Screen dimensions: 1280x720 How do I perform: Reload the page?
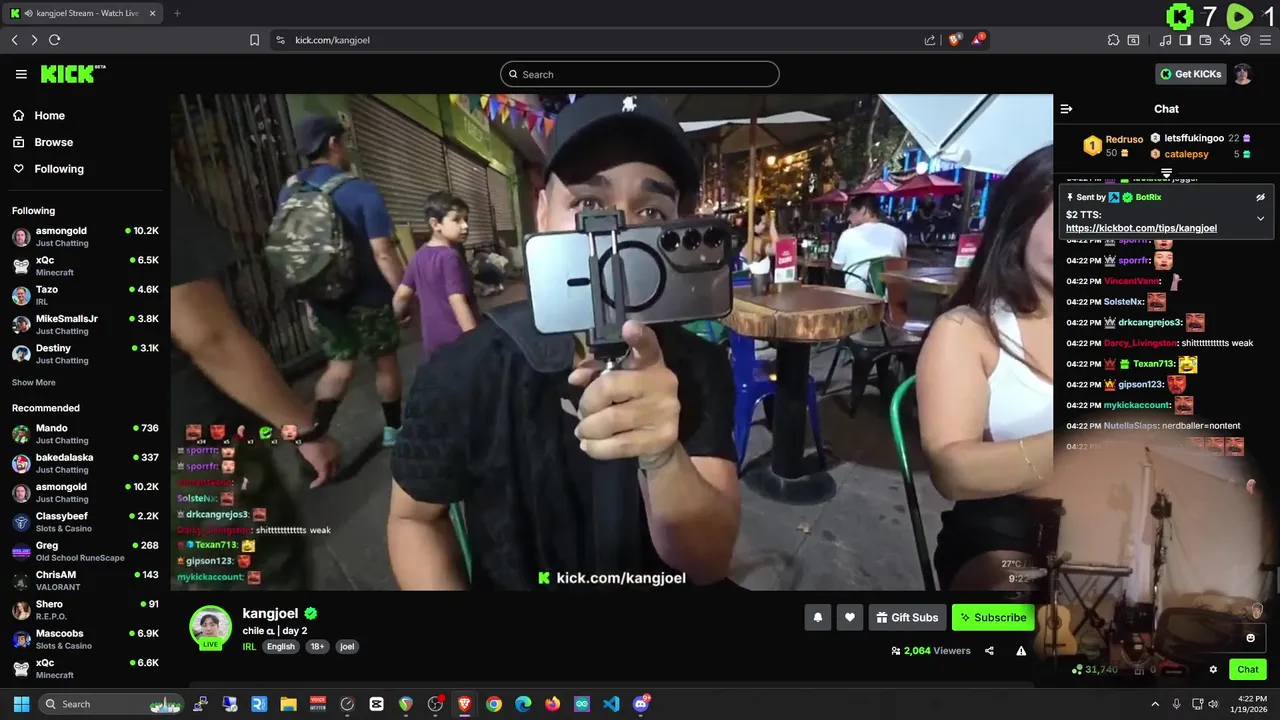(54, 40)
